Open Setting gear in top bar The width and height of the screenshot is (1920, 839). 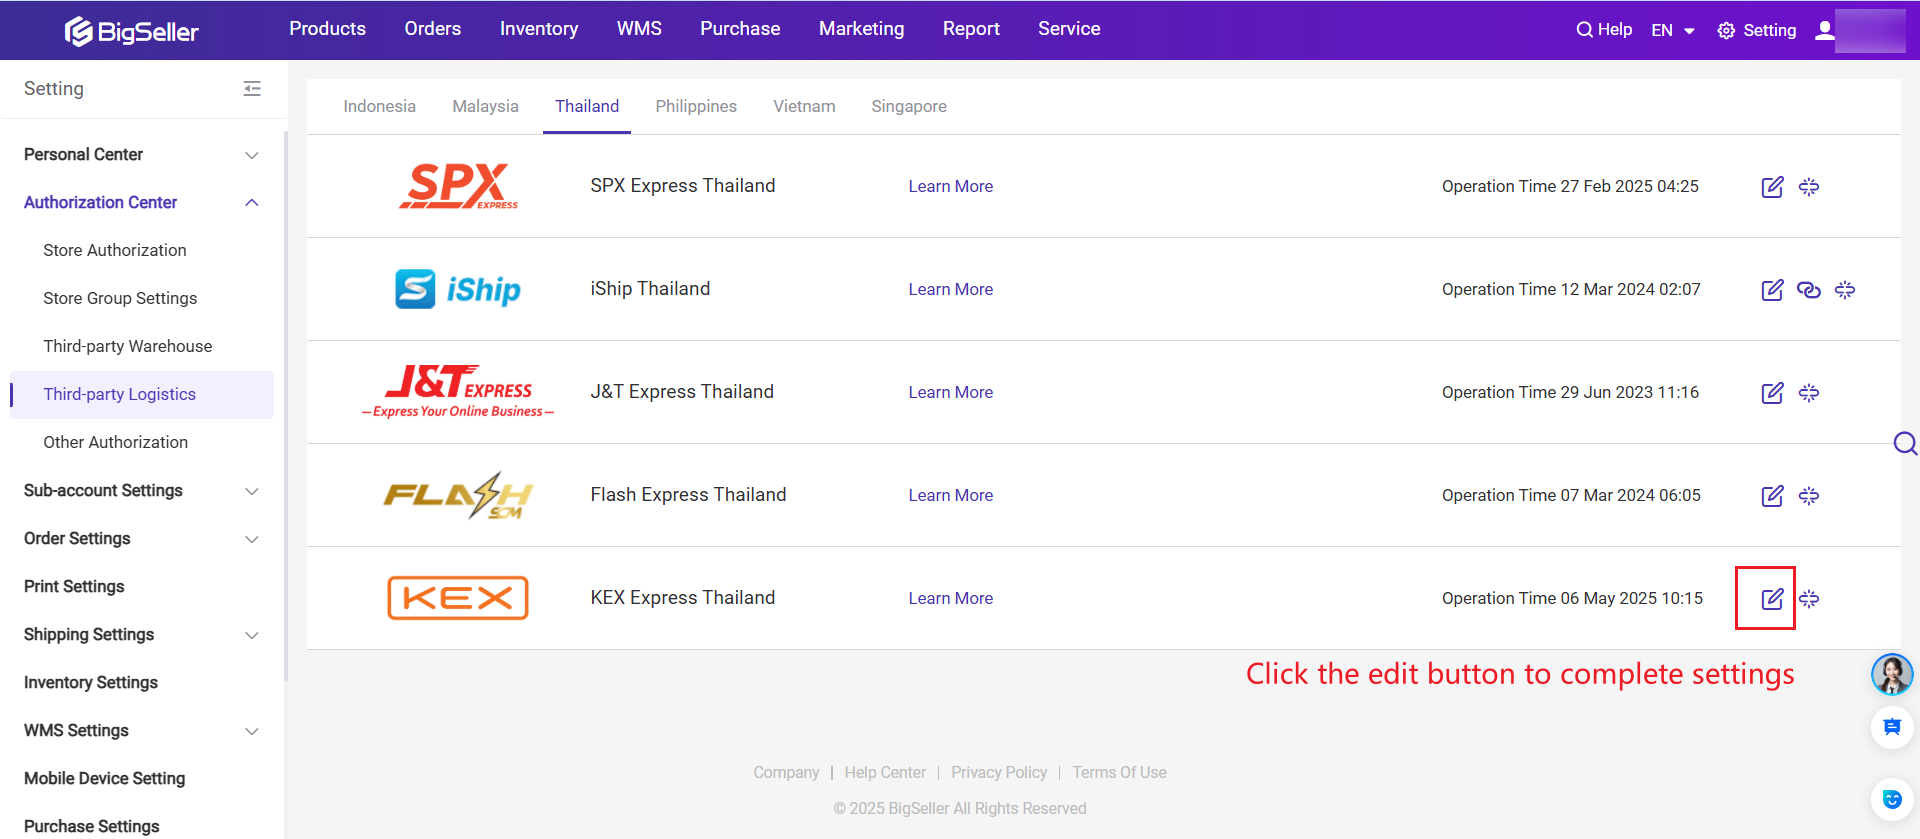coord(1757,30)
